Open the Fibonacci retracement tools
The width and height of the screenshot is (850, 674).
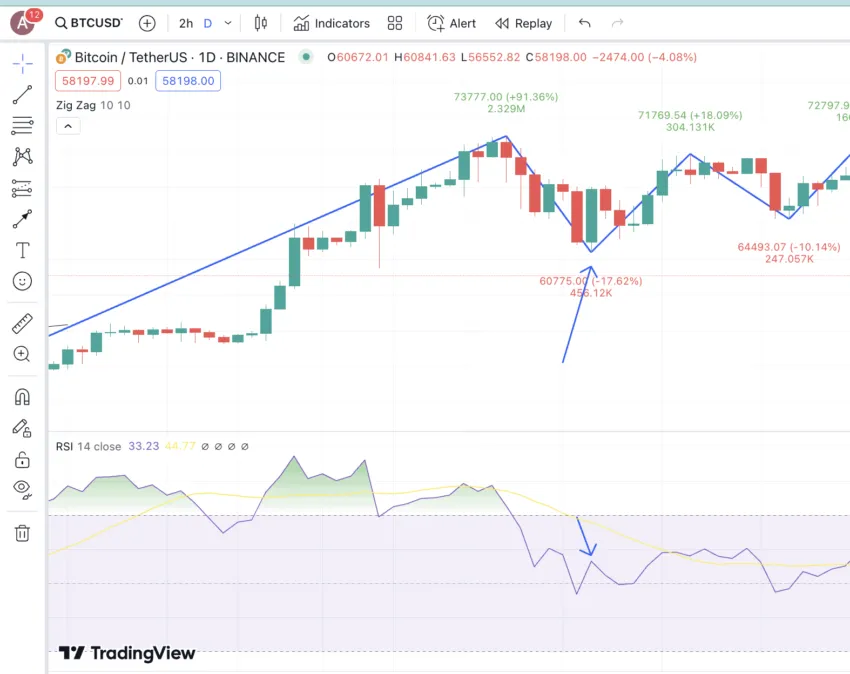pos(22,126)
